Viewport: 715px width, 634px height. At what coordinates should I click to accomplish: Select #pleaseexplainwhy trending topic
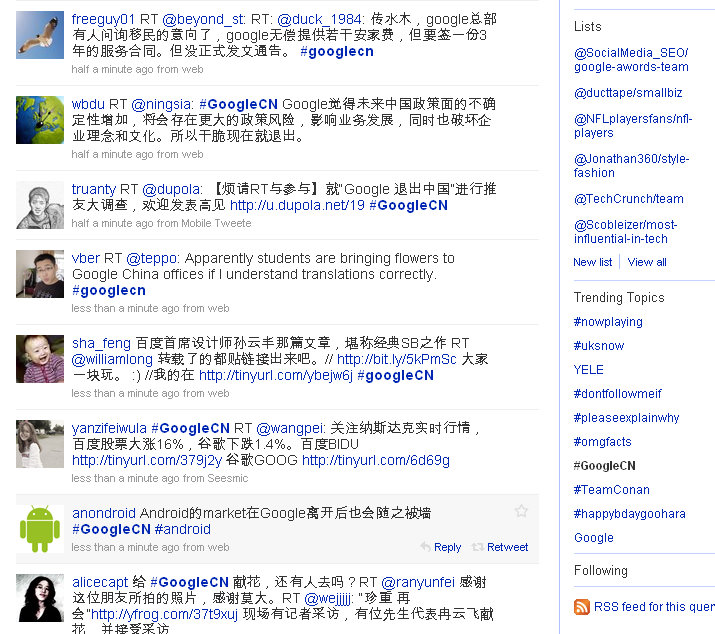627,418
